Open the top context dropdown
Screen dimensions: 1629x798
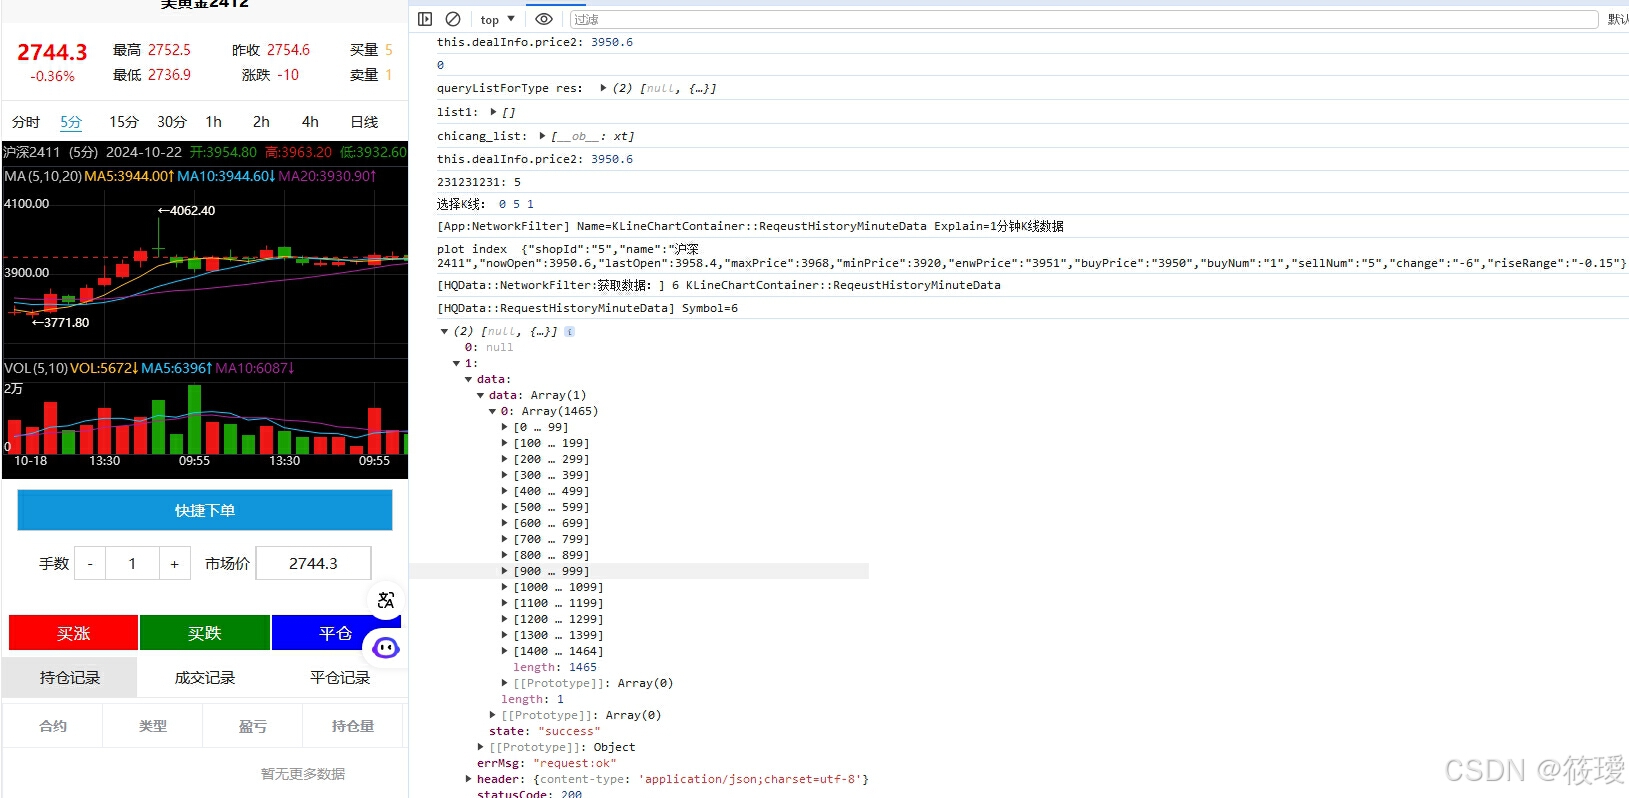point(497,19)
